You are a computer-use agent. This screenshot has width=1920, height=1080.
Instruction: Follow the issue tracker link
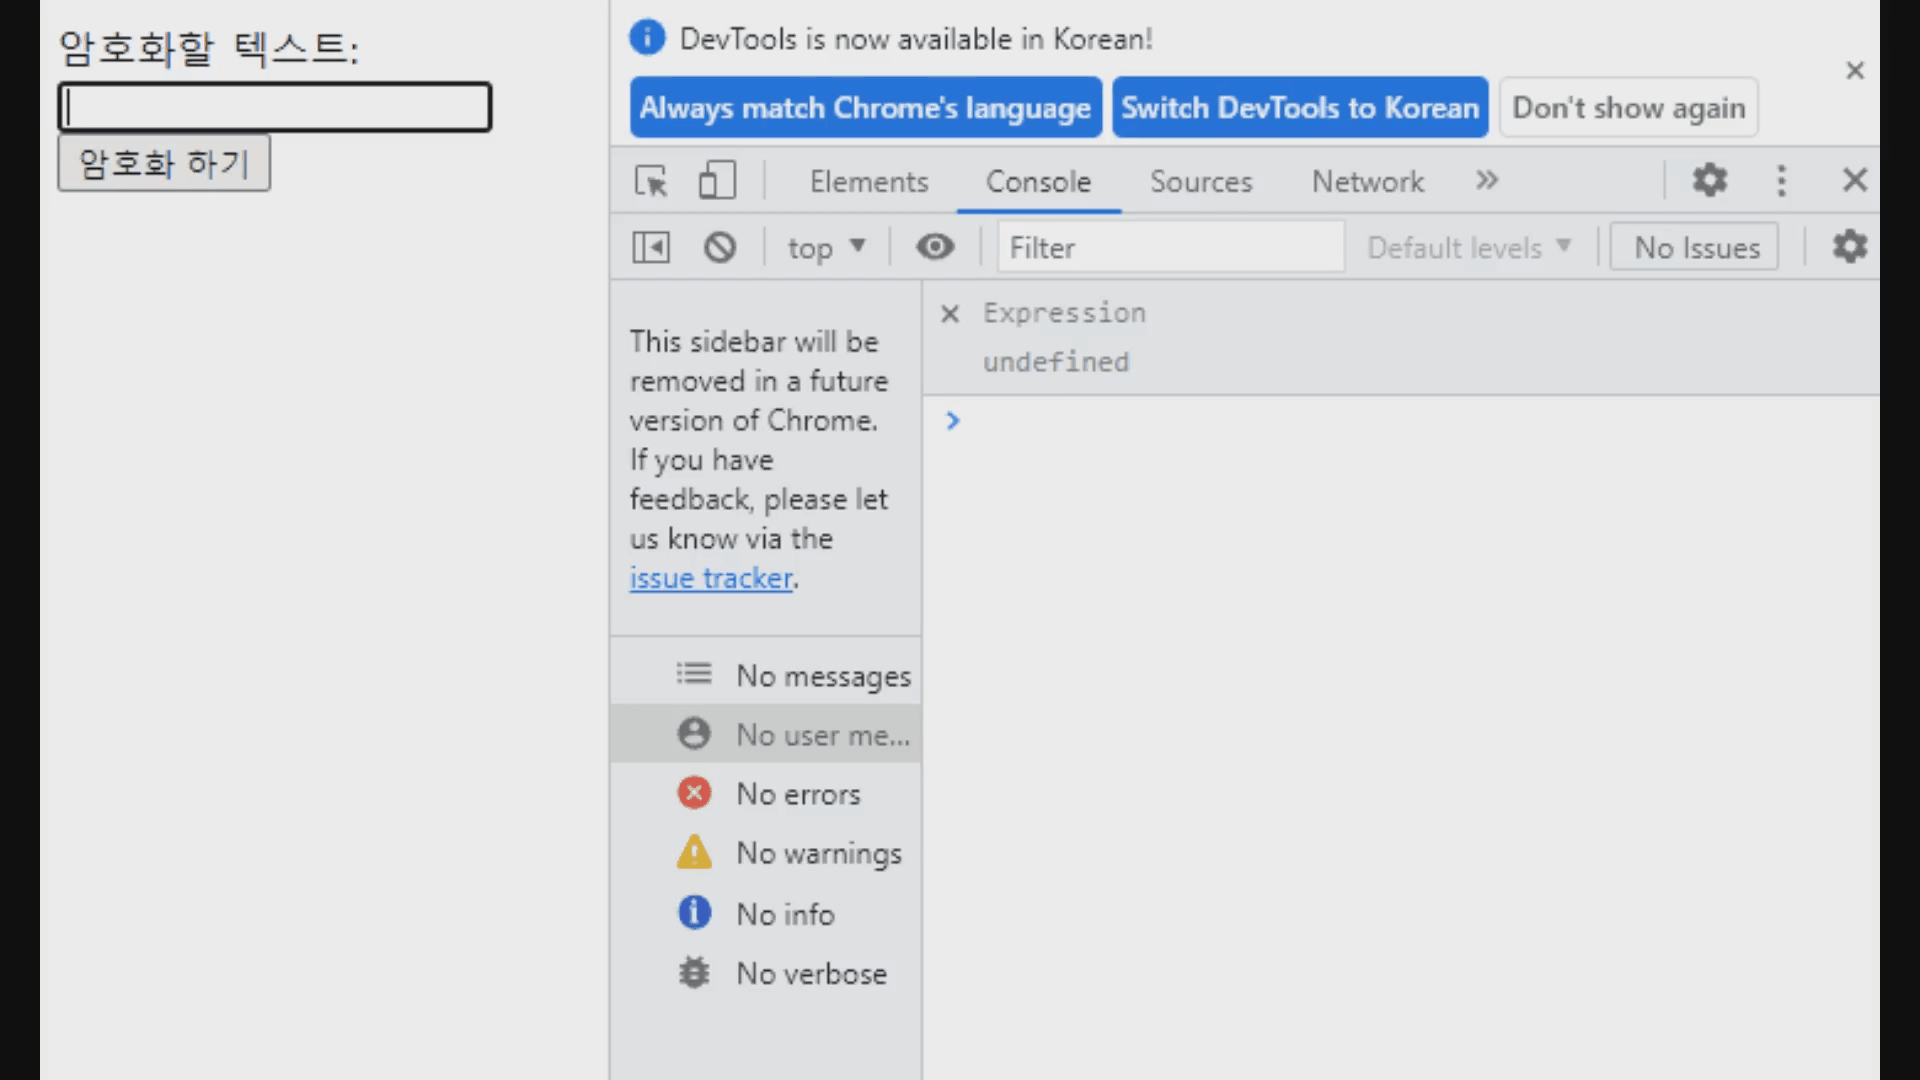710,578
